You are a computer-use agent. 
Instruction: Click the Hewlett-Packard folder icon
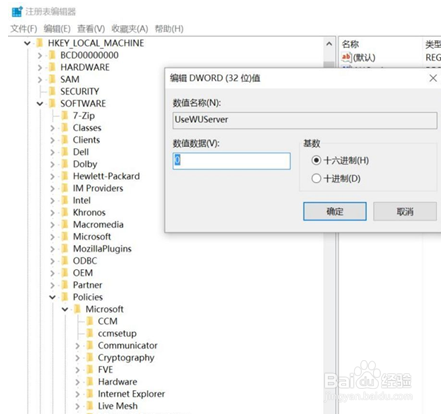tap(65, 176)
